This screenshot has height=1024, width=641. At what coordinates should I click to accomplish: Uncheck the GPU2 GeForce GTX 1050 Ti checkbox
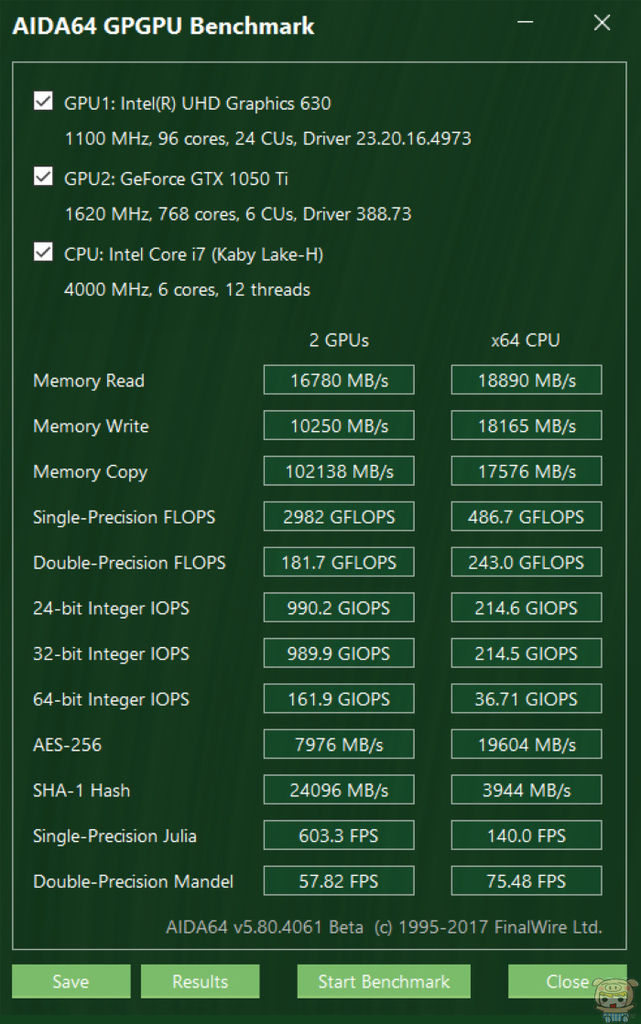click(x=43, y=176)
